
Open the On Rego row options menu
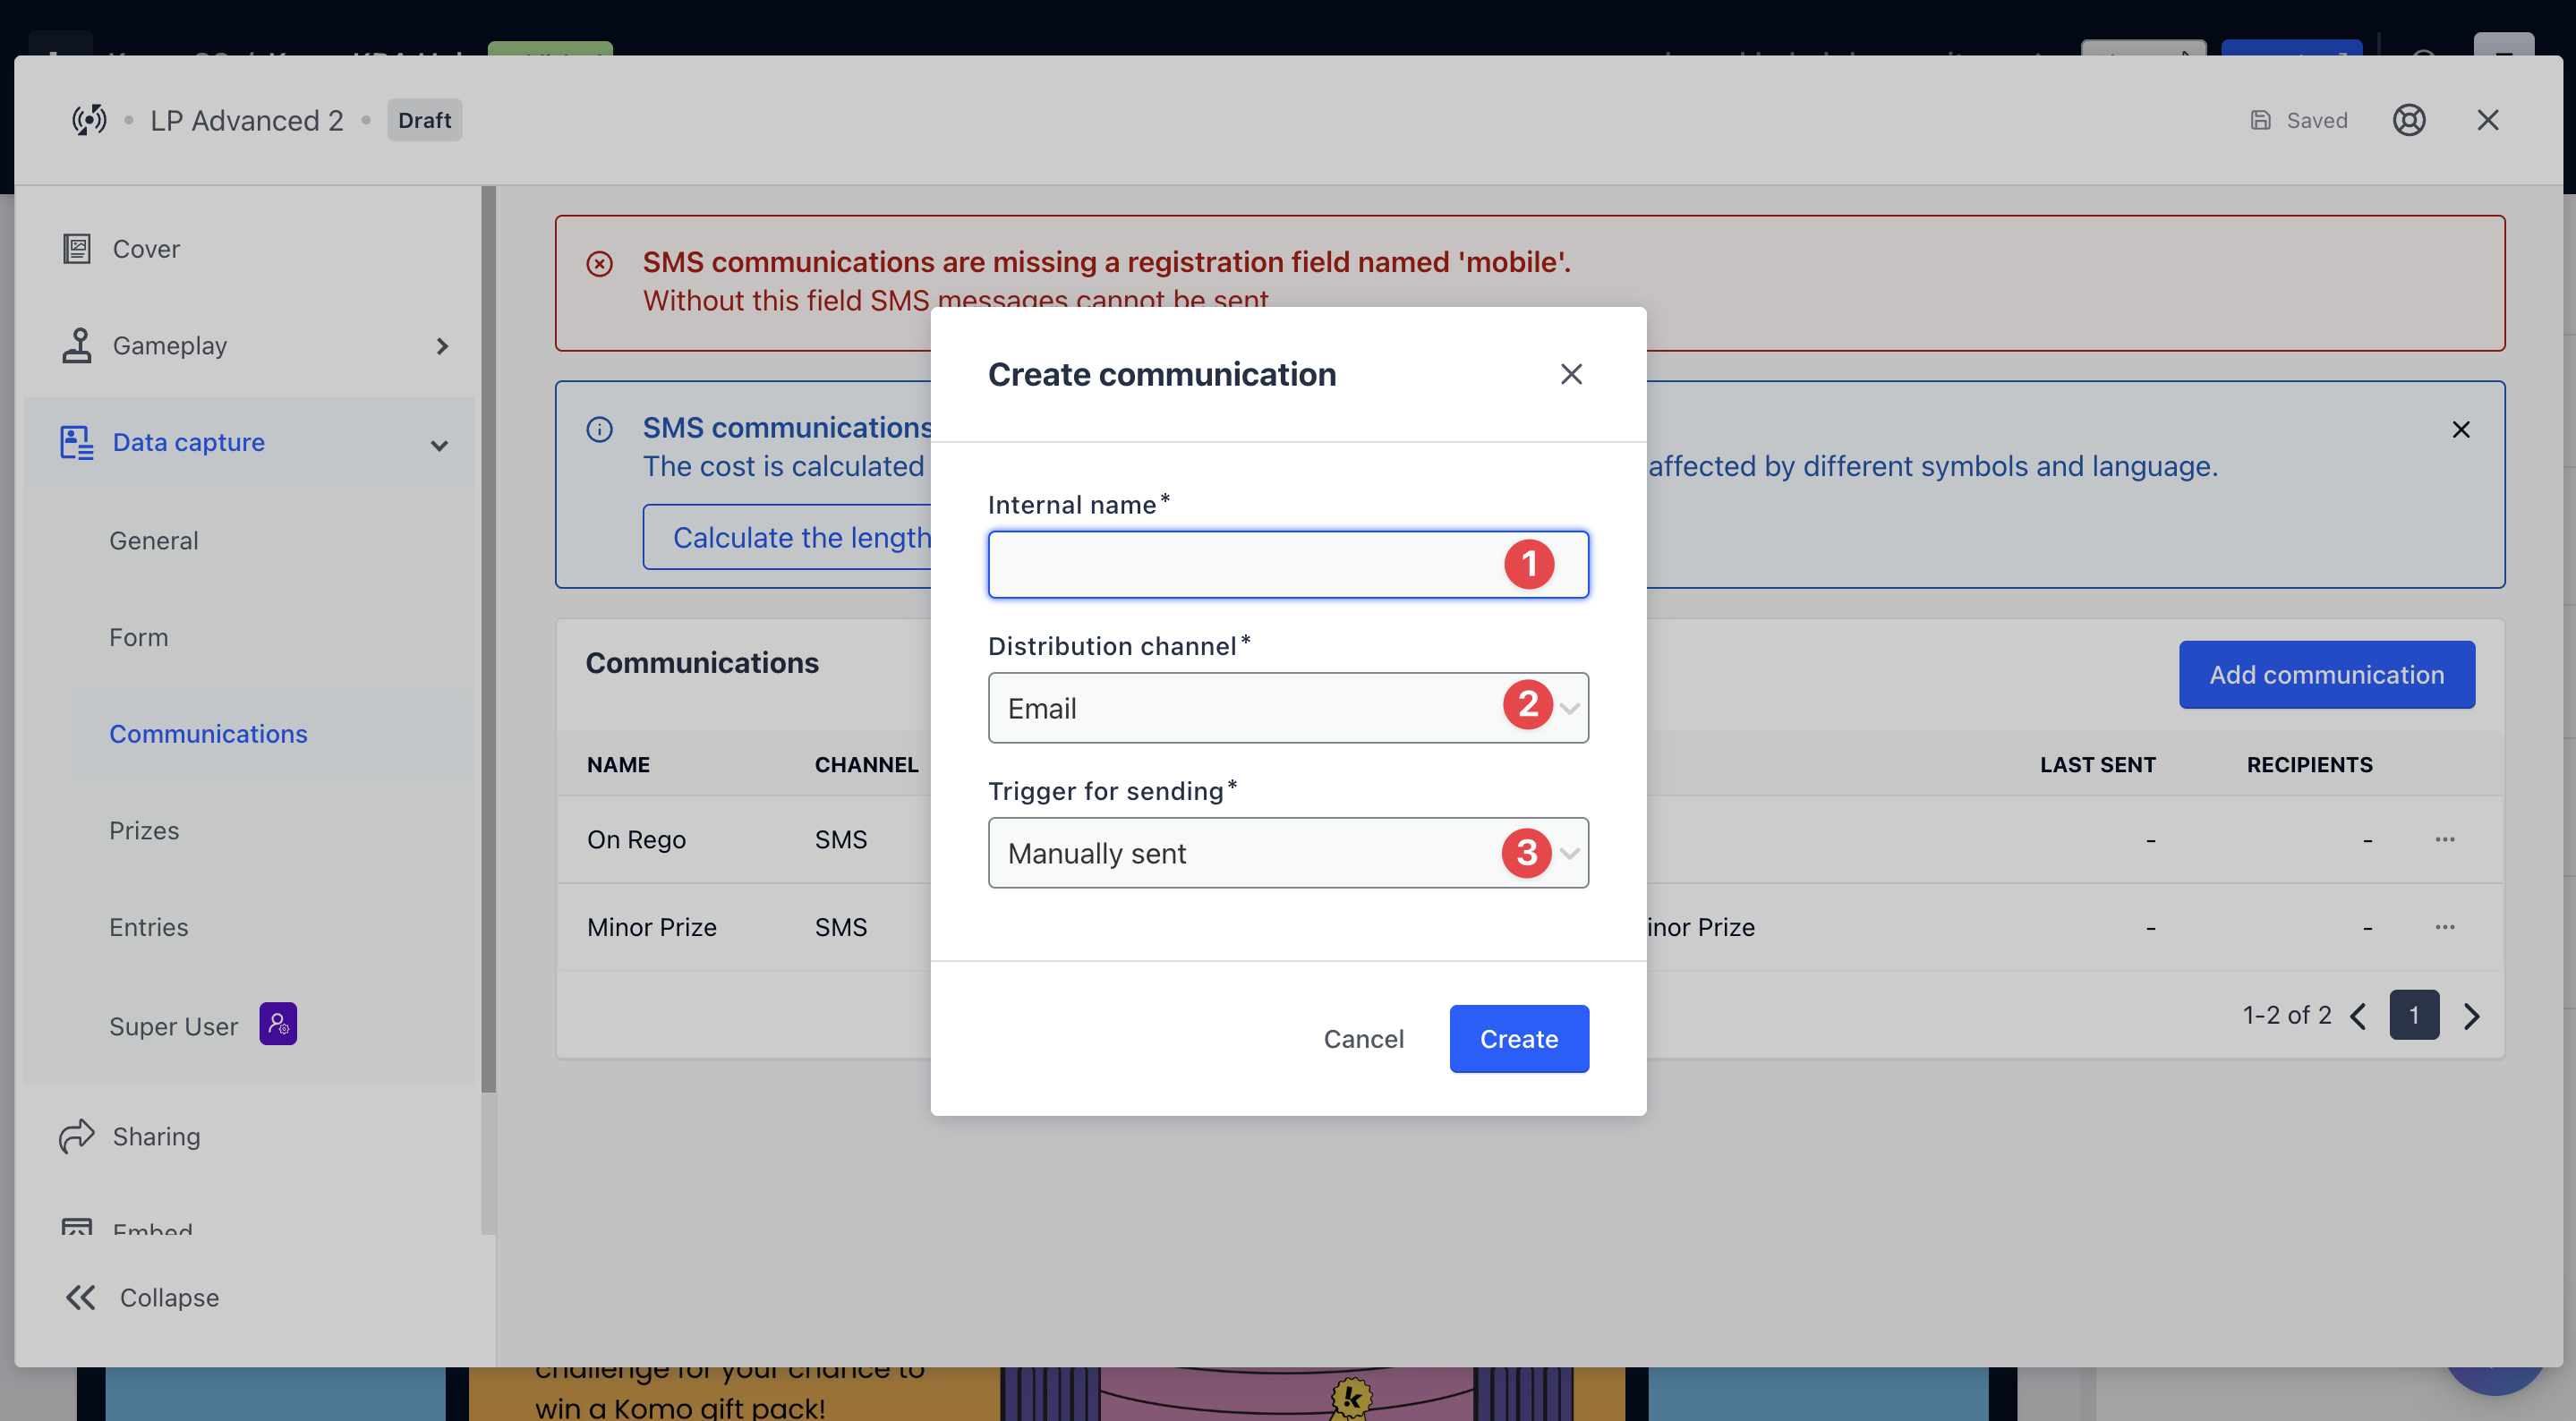(2445, 840)
